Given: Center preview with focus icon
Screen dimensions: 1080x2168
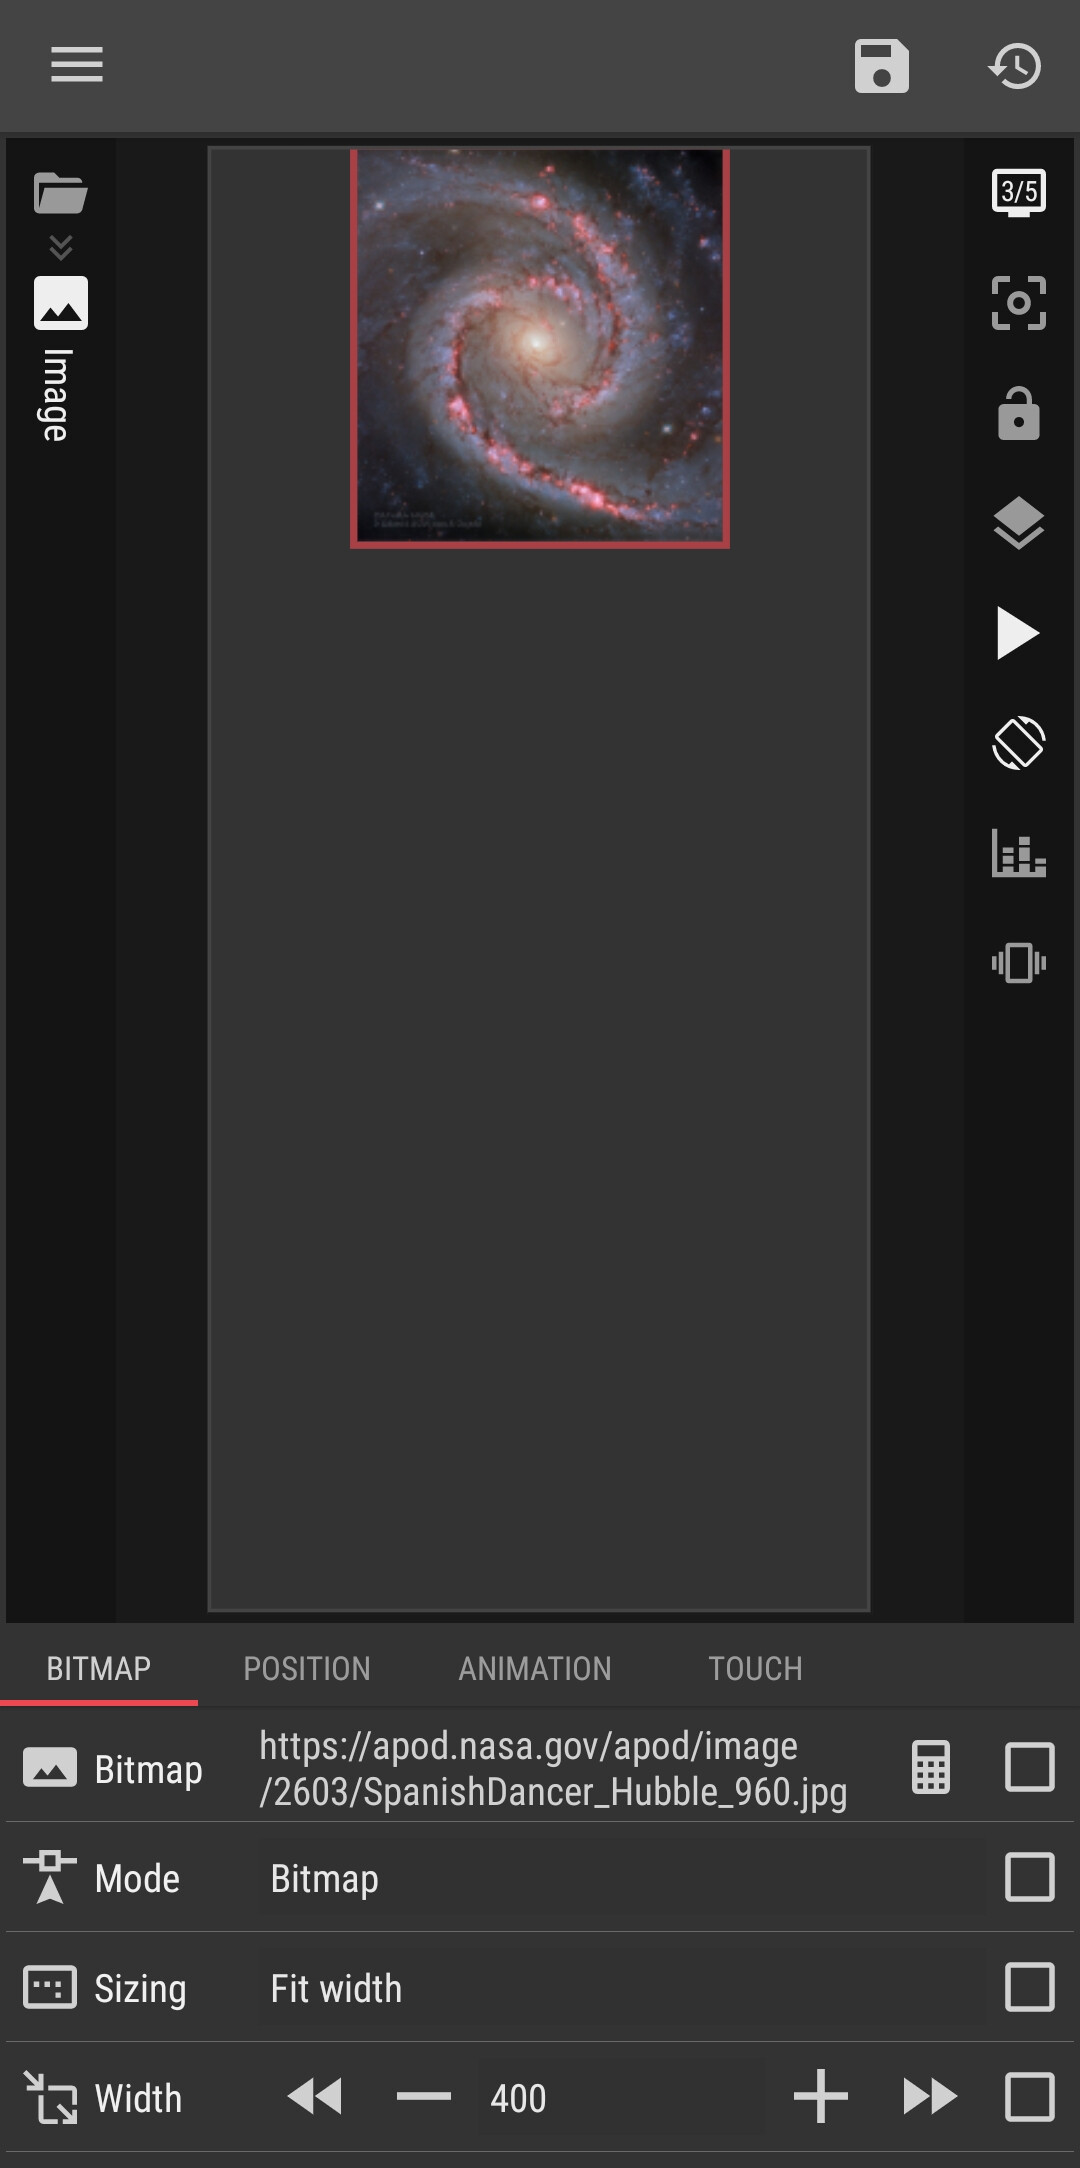Looking at the screenshot, I should (1018, 303).
